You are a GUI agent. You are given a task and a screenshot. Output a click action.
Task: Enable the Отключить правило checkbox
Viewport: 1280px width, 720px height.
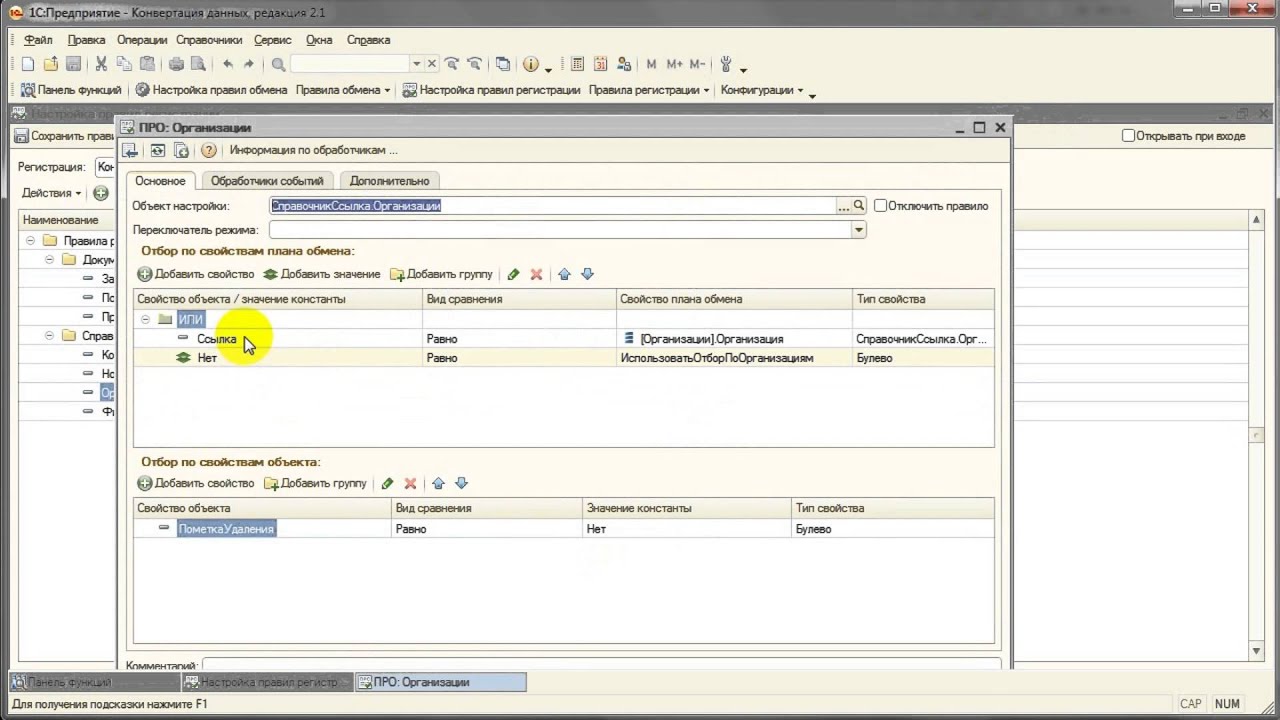(880, 206)
